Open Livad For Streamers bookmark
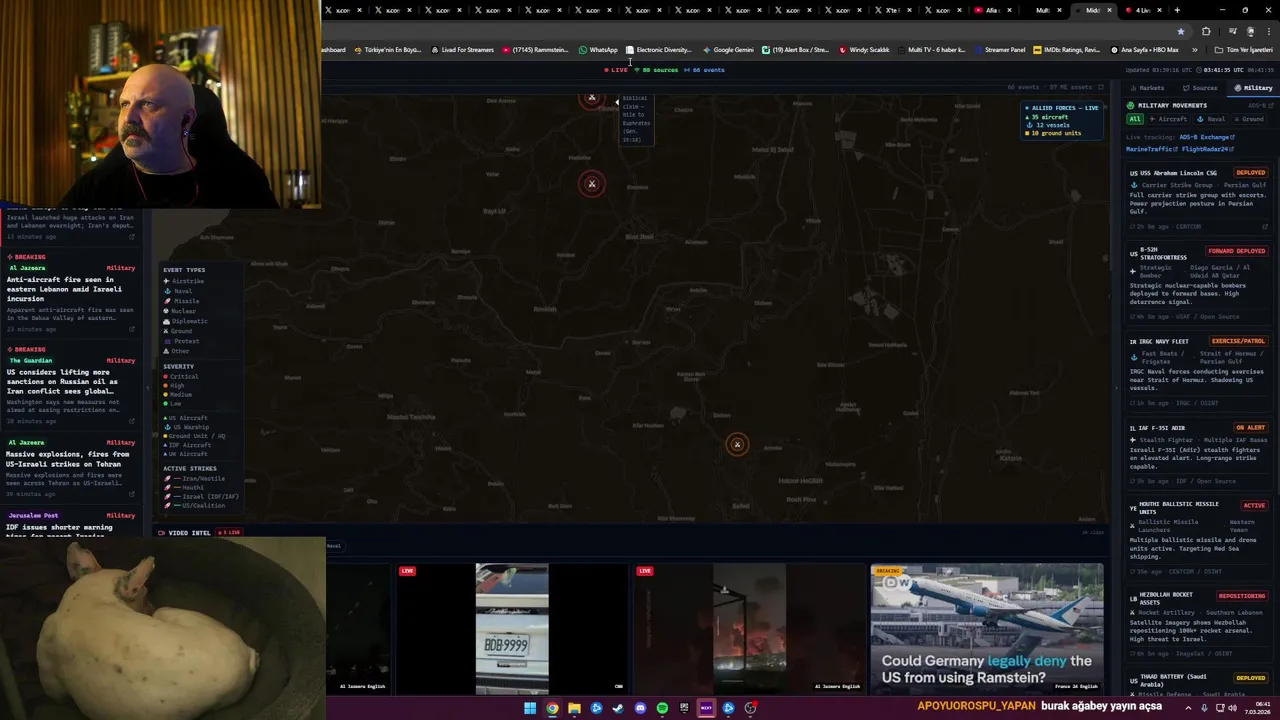Image resolution: width=1280 pixels, height=720 pixels. pyautogui.click(x=463, y=49)
